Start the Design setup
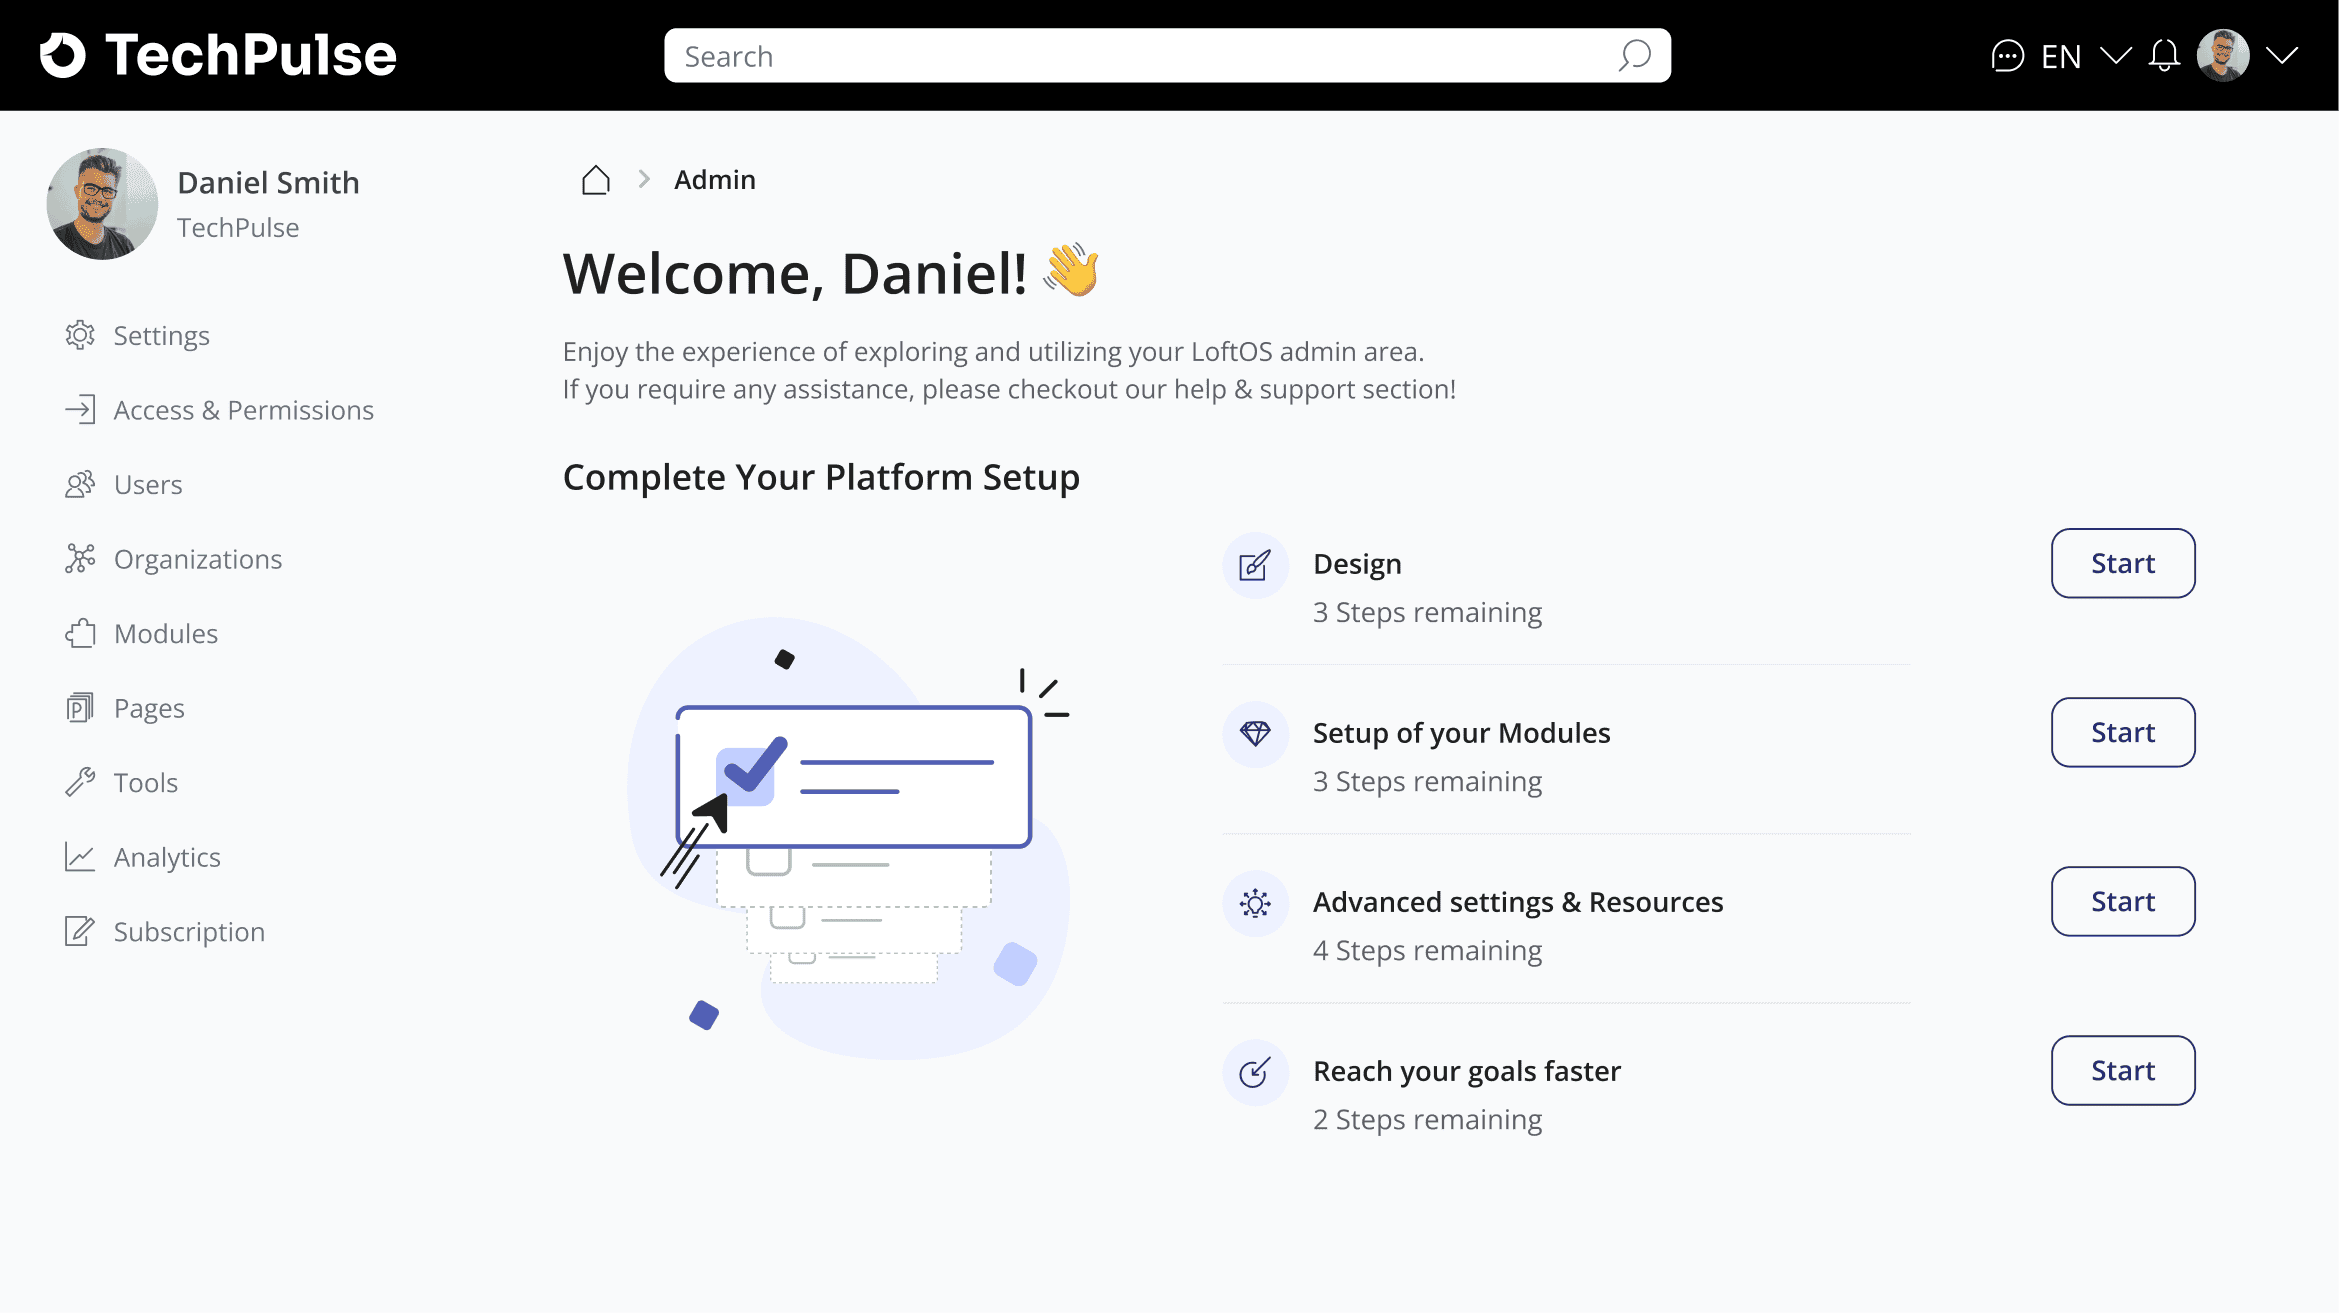2339x1313 pixels. point(2122,563)
